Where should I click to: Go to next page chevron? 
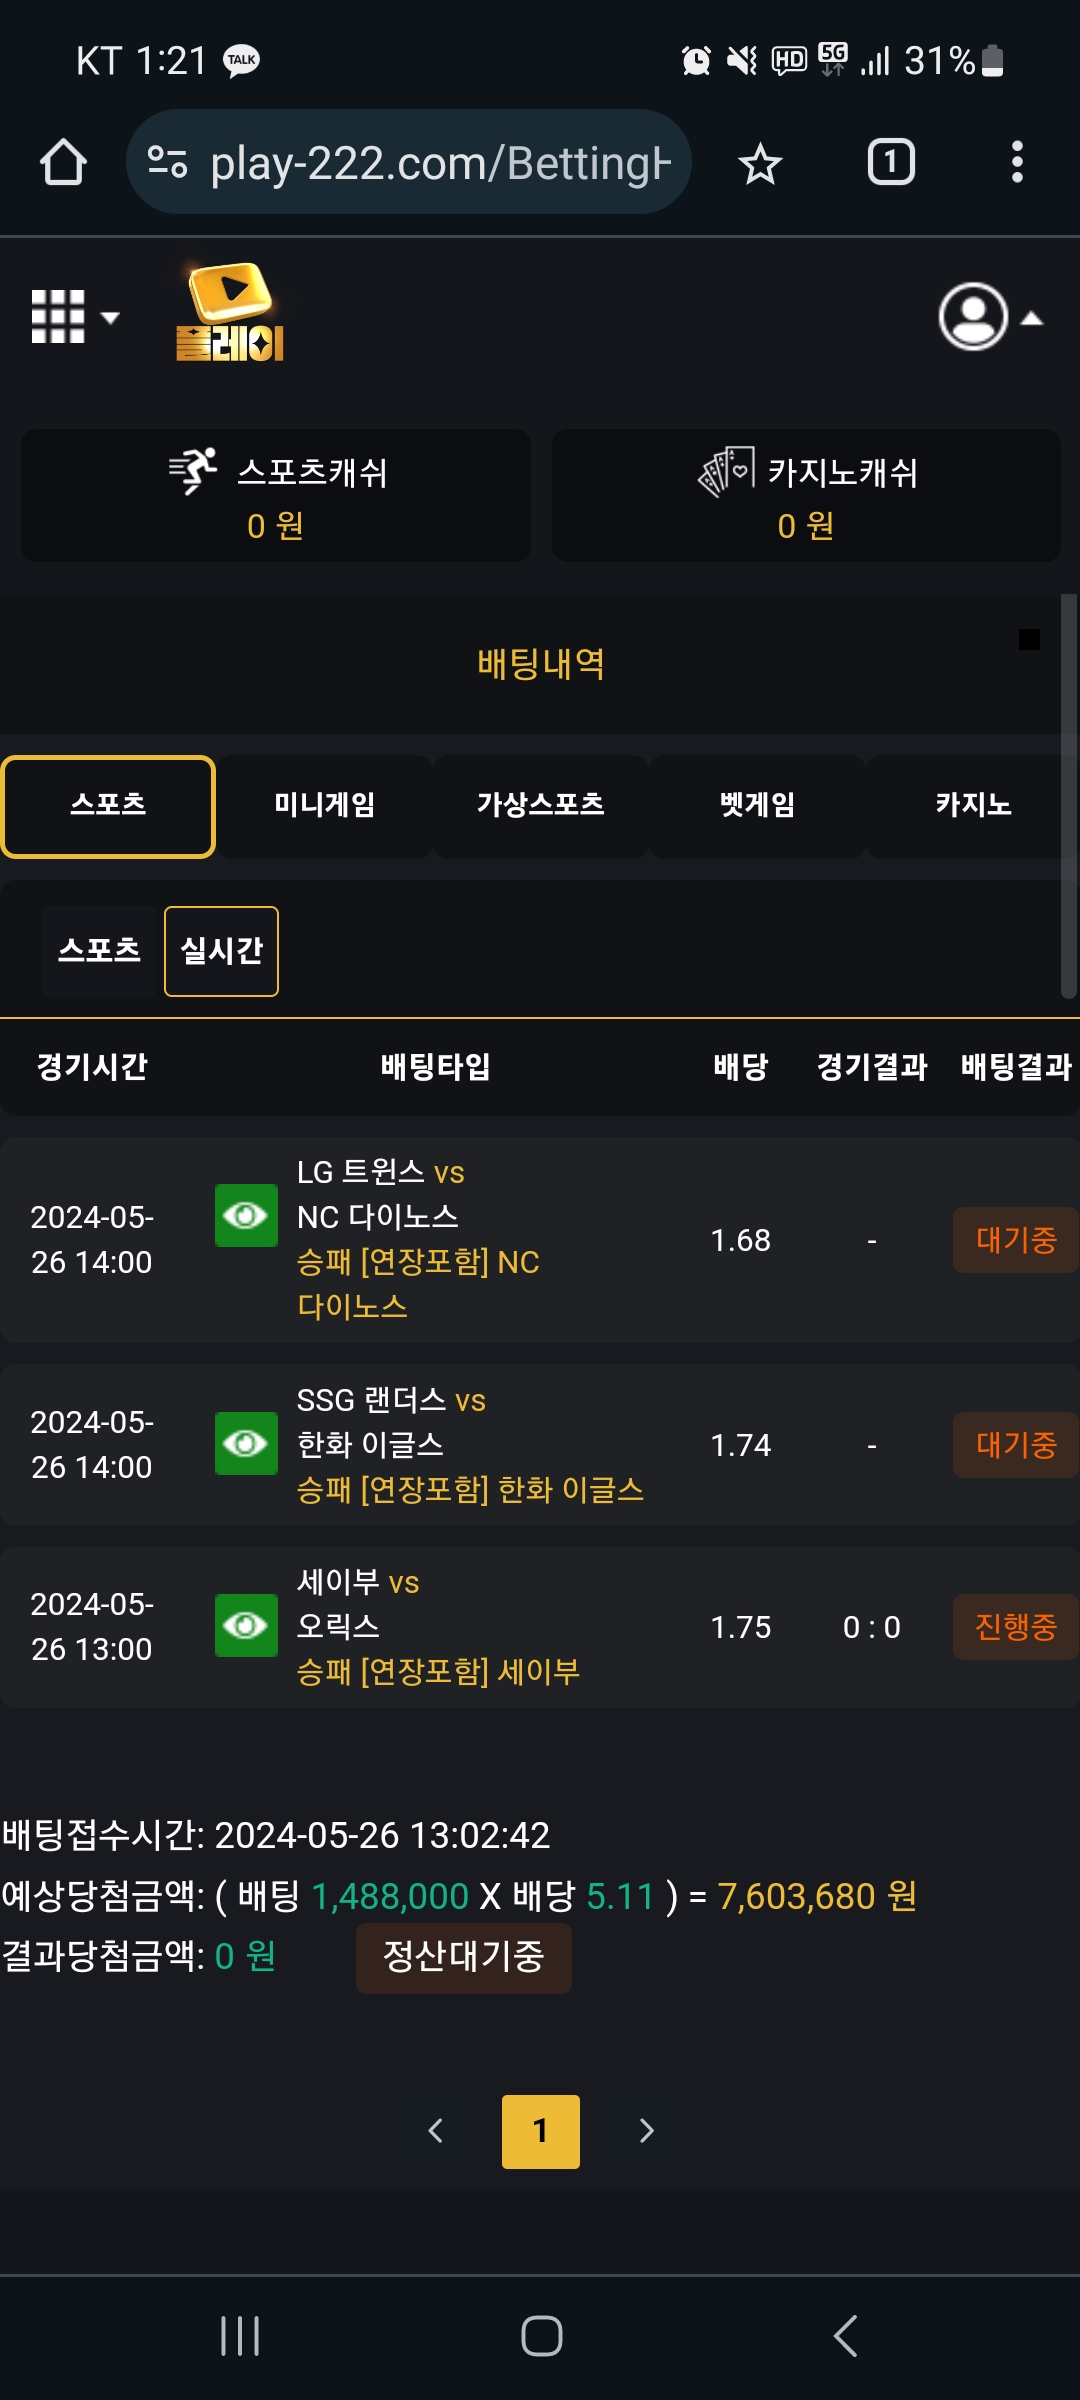pos(646,2131)
